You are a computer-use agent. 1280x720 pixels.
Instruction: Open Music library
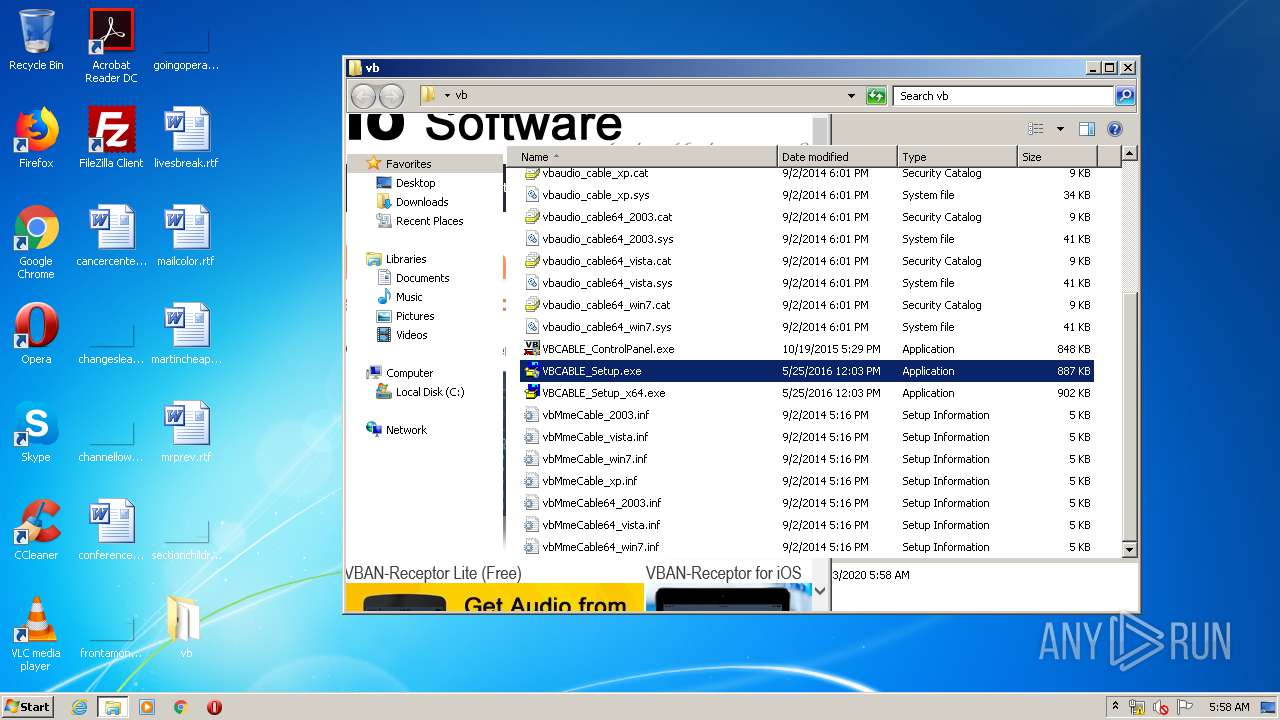coord(409,297)
